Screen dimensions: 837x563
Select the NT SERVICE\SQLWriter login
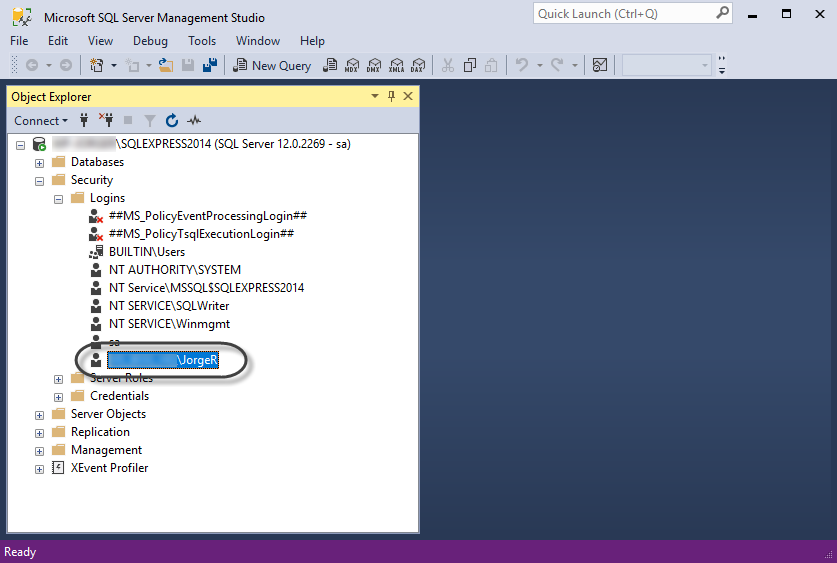click(169, 306)
